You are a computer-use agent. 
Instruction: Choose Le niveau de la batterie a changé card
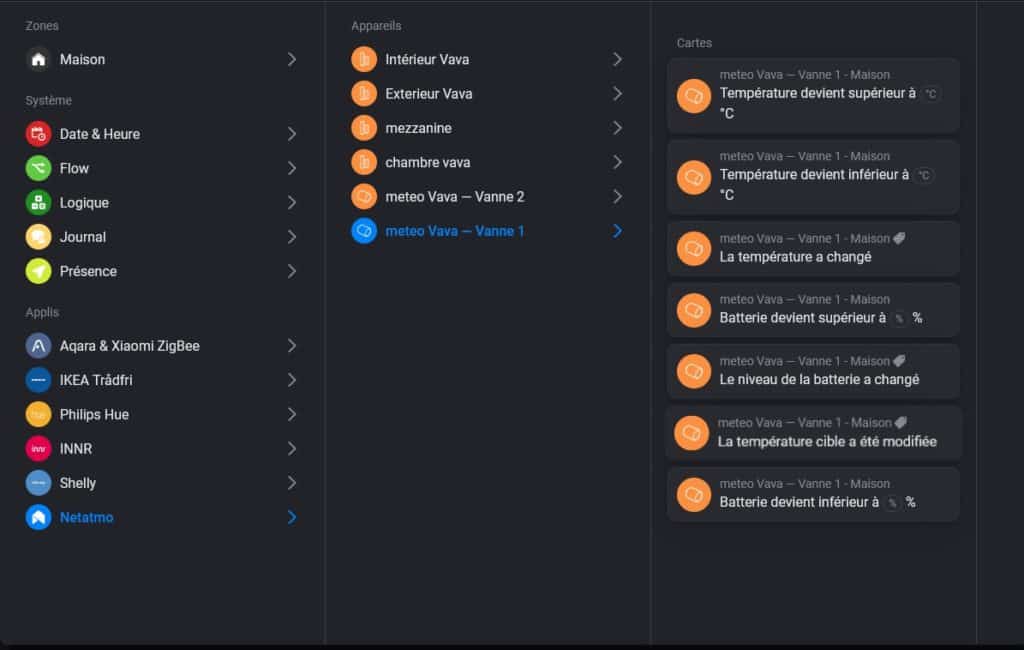(x=813, y=371)
